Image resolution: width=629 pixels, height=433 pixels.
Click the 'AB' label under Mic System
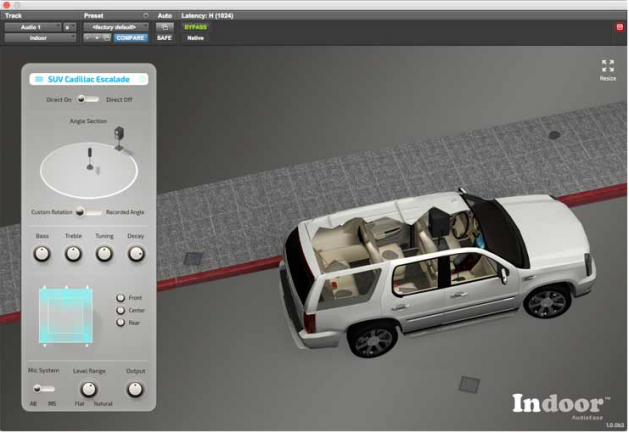point(33,404)
